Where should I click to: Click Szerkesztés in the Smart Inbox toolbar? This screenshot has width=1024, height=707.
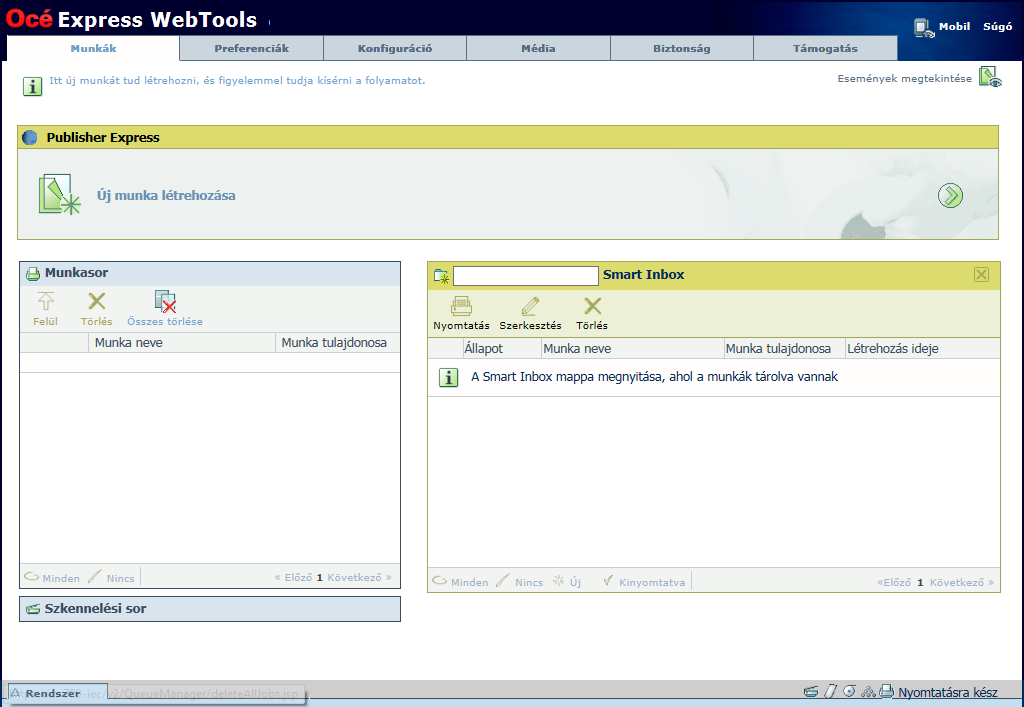coord(530,313)
